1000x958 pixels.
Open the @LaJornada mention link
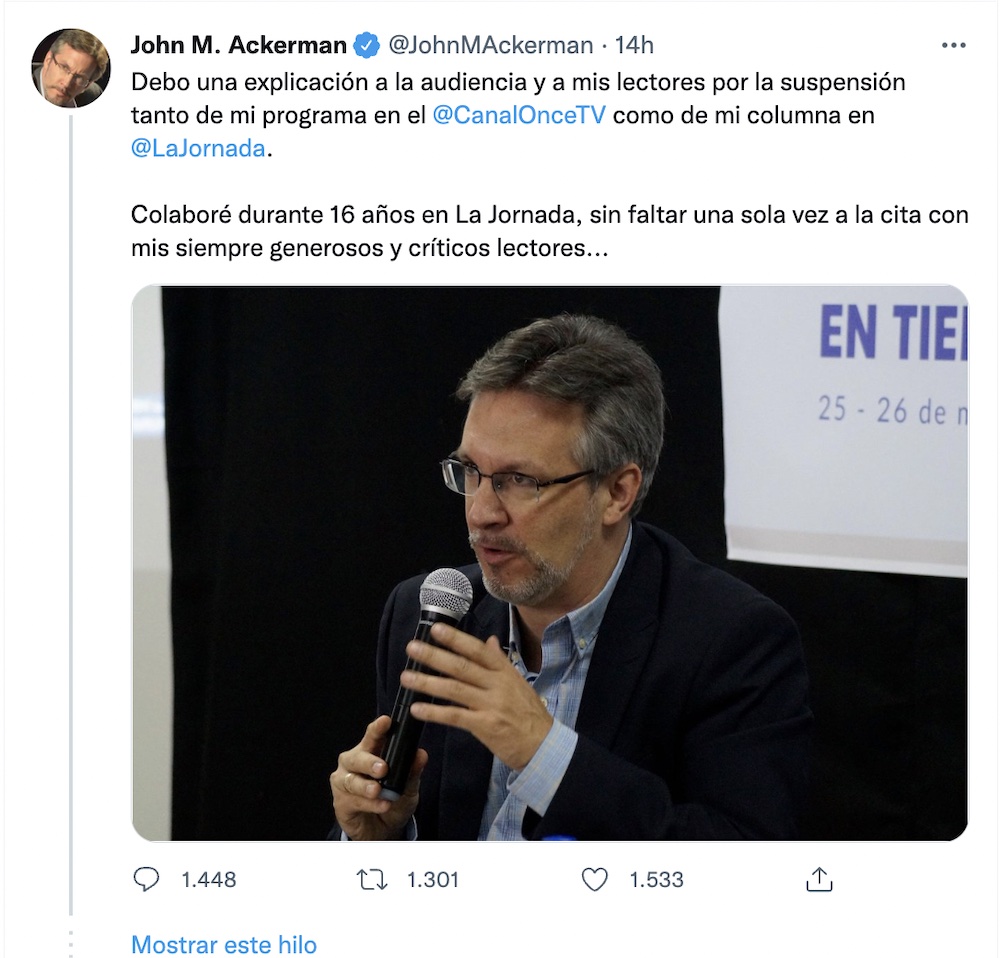(198, 148)
